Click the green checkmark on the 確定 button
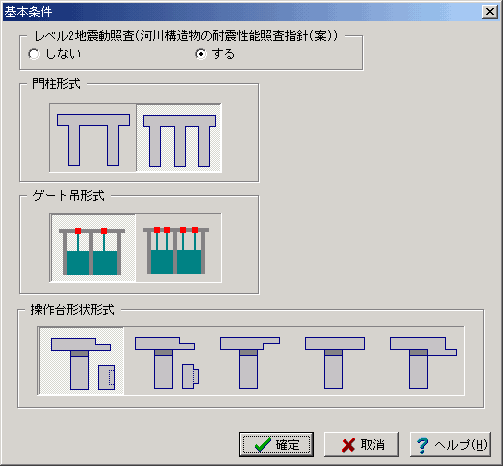 point(262,445)
